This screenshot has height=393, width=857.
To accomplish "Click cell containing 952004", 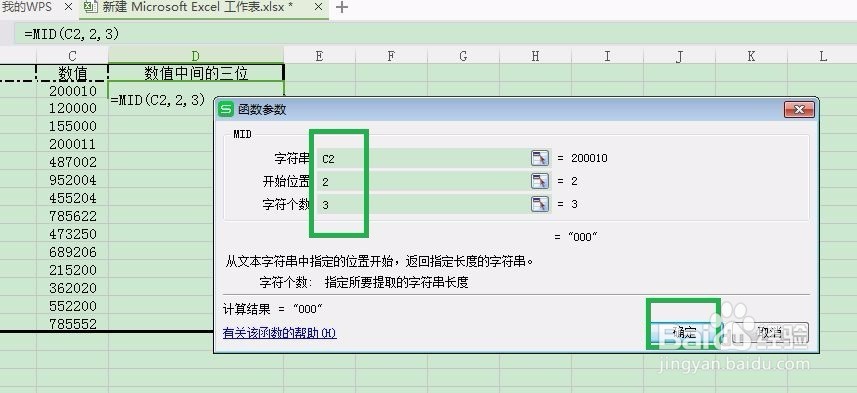I will (x=72, y=180).
